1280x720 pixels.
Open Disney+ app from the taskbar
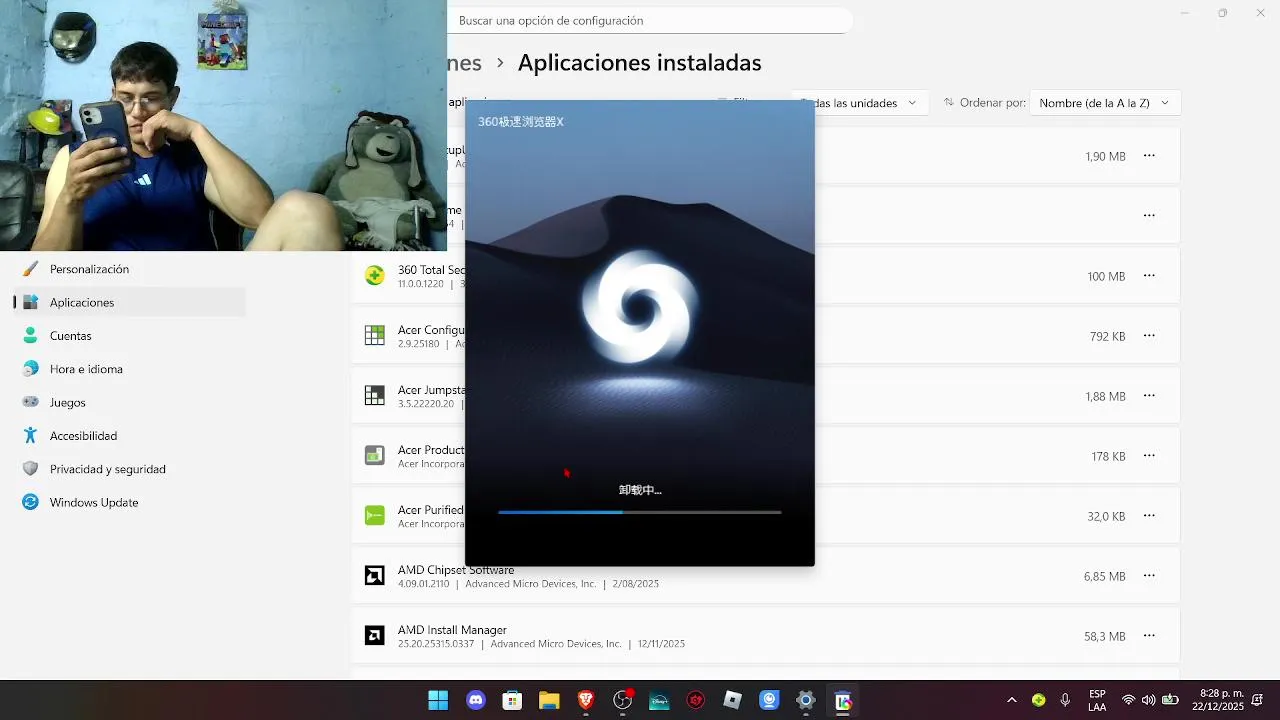click(x=659, y=700)
